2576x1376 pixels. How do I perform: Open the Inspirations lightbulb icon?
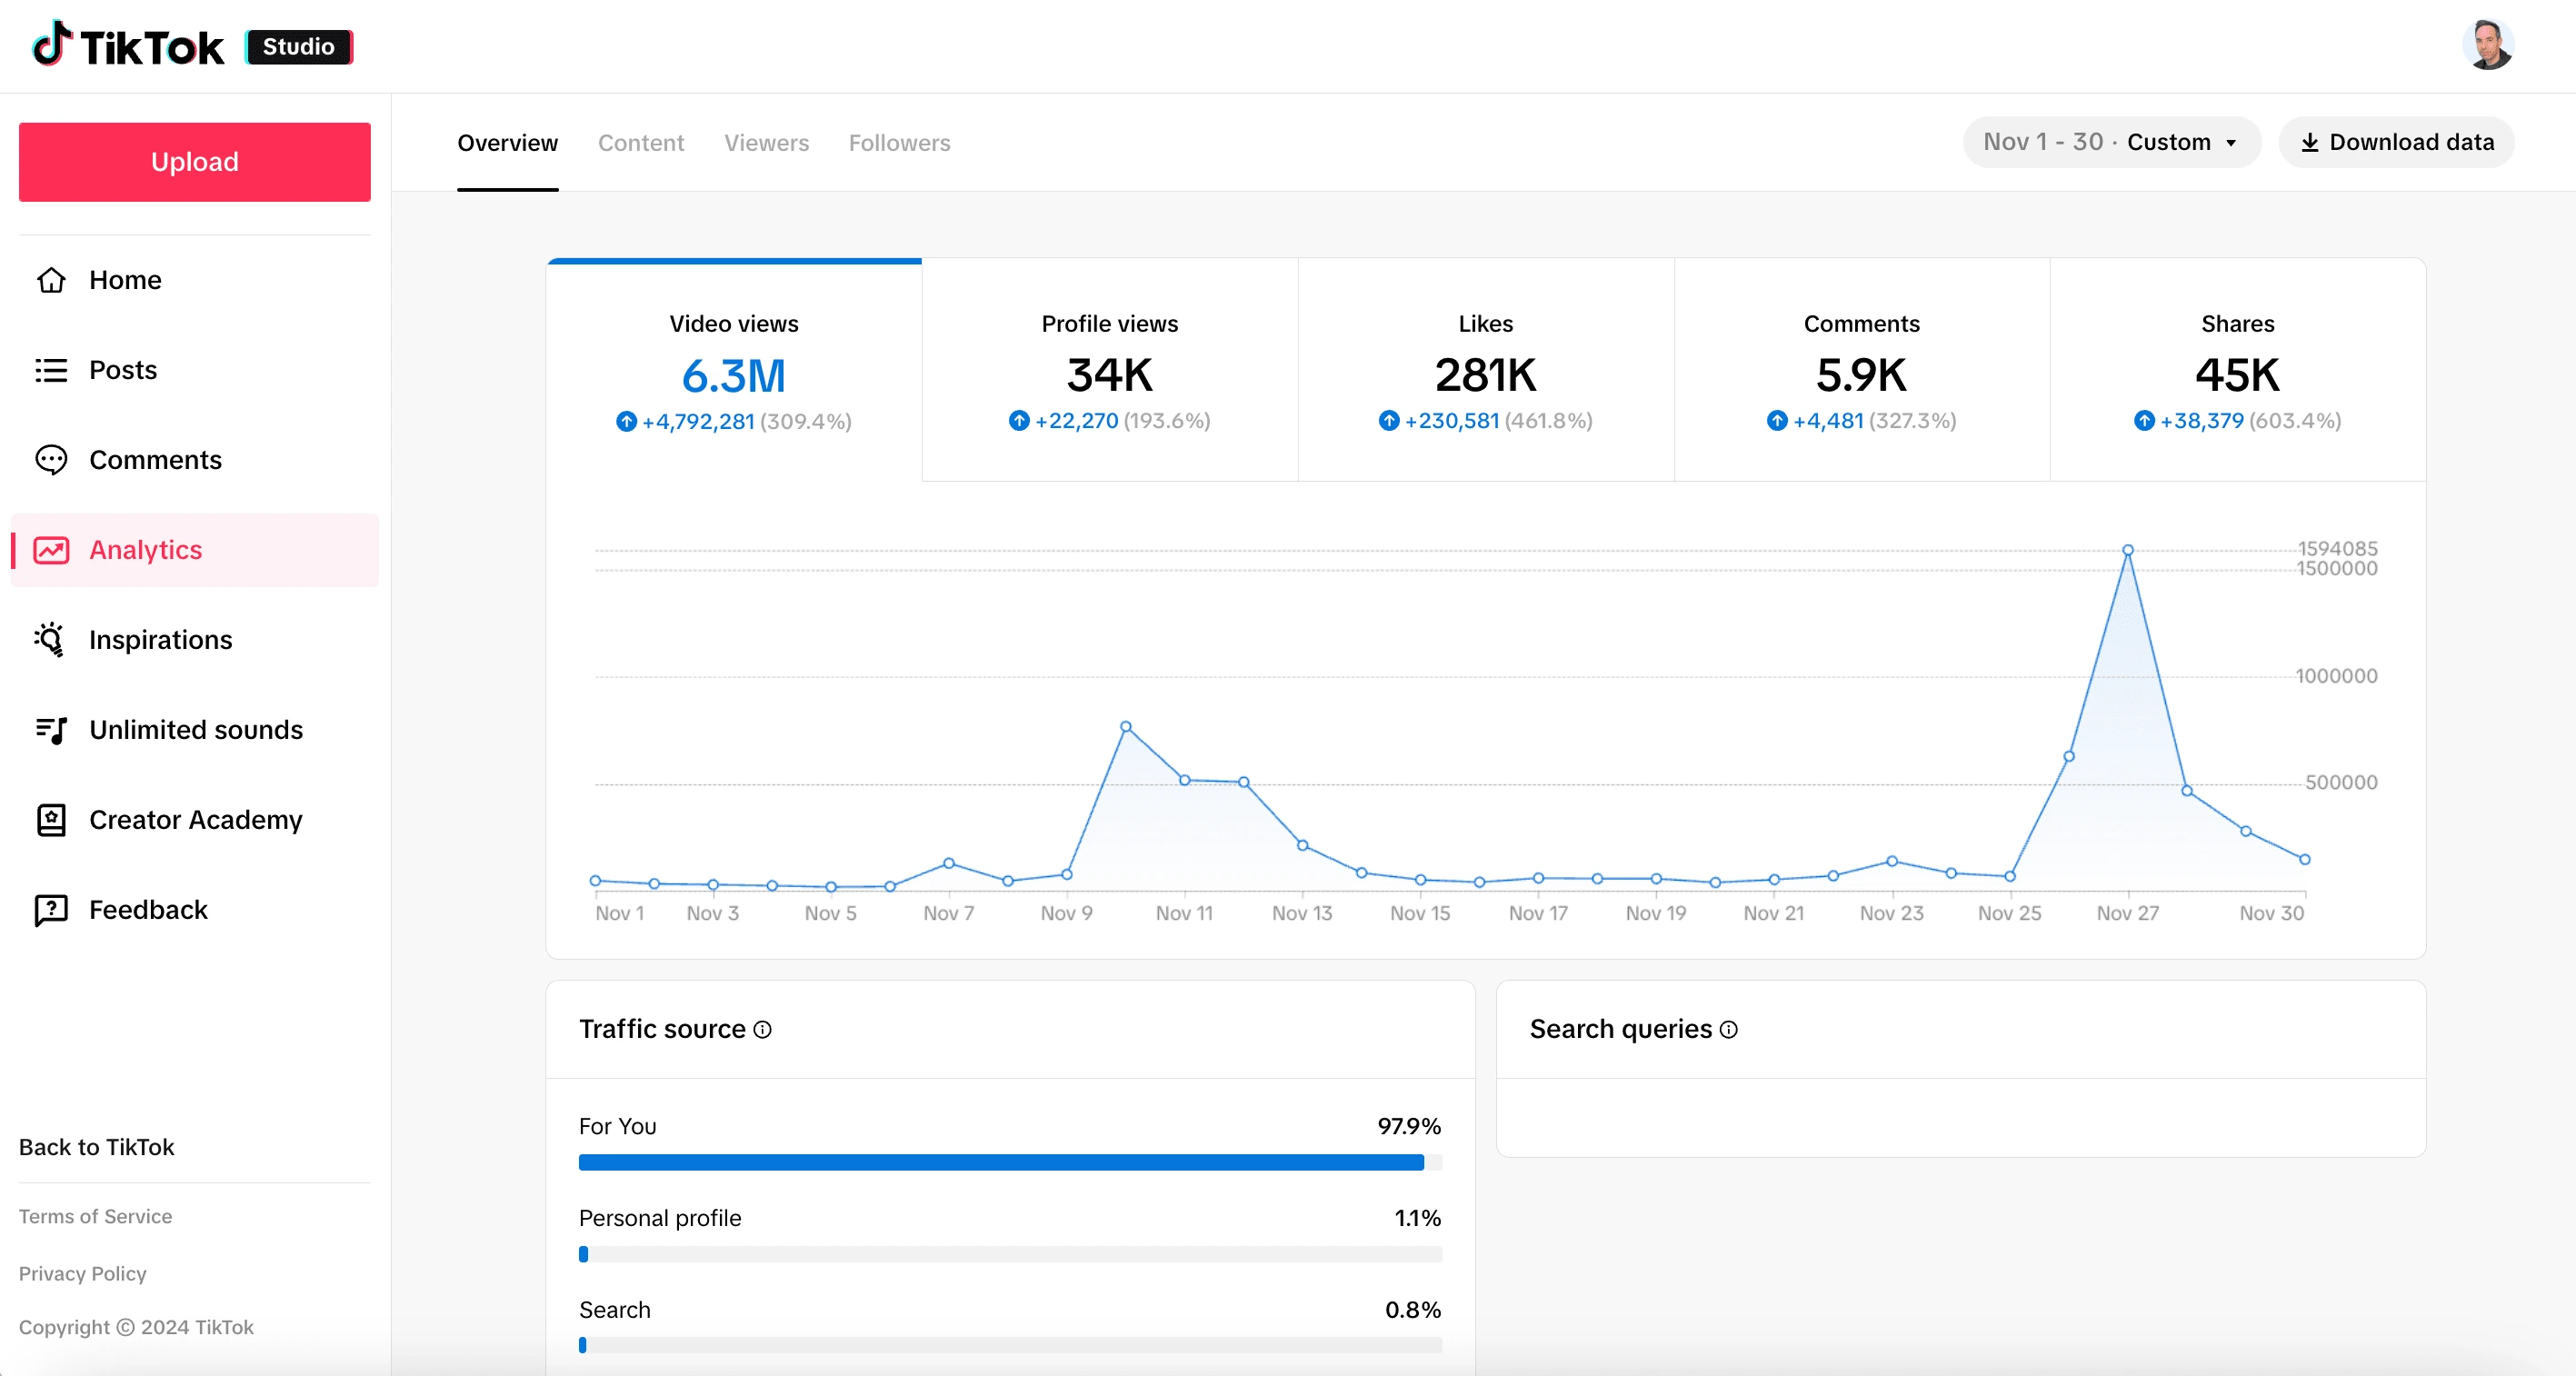(x=51, y=640)
